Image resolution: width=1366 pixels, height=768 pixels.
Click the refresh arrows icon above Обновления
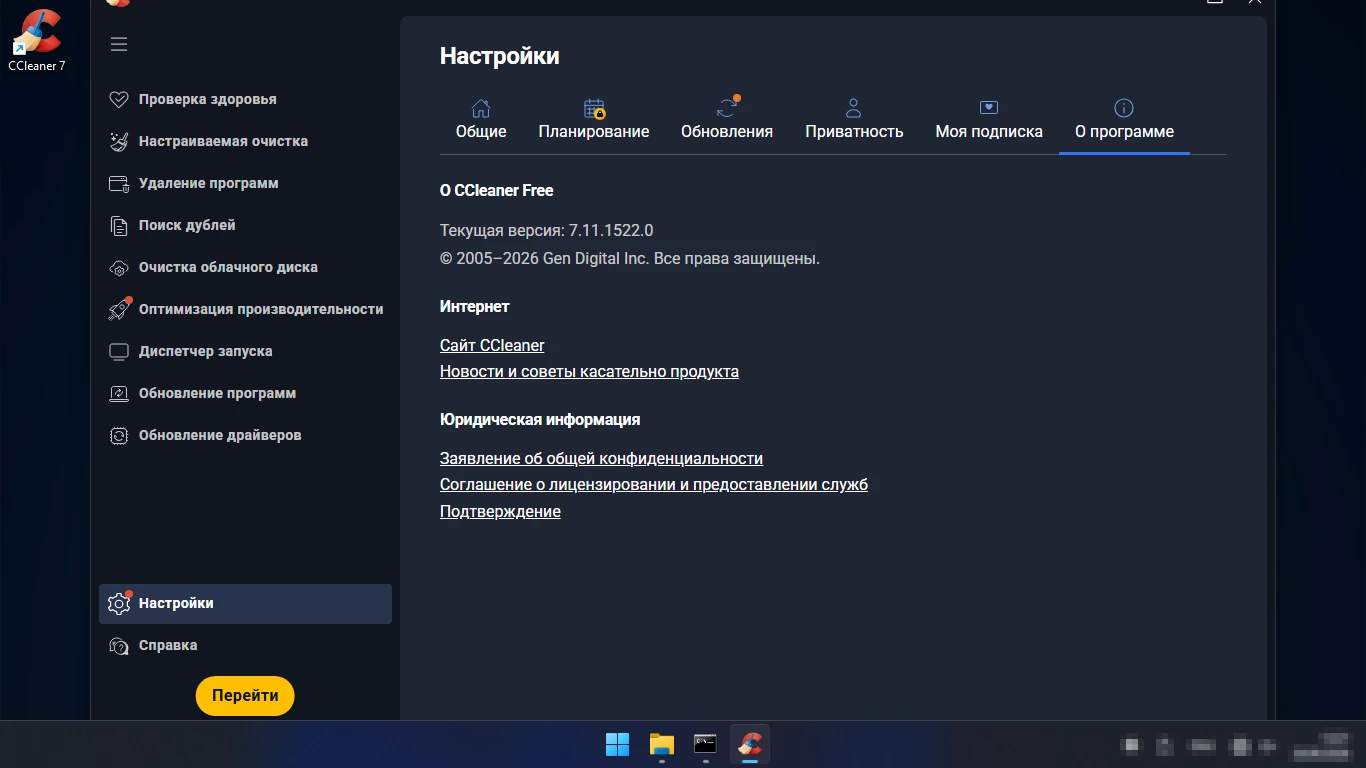pyautogui.click(x=727, y=107)
